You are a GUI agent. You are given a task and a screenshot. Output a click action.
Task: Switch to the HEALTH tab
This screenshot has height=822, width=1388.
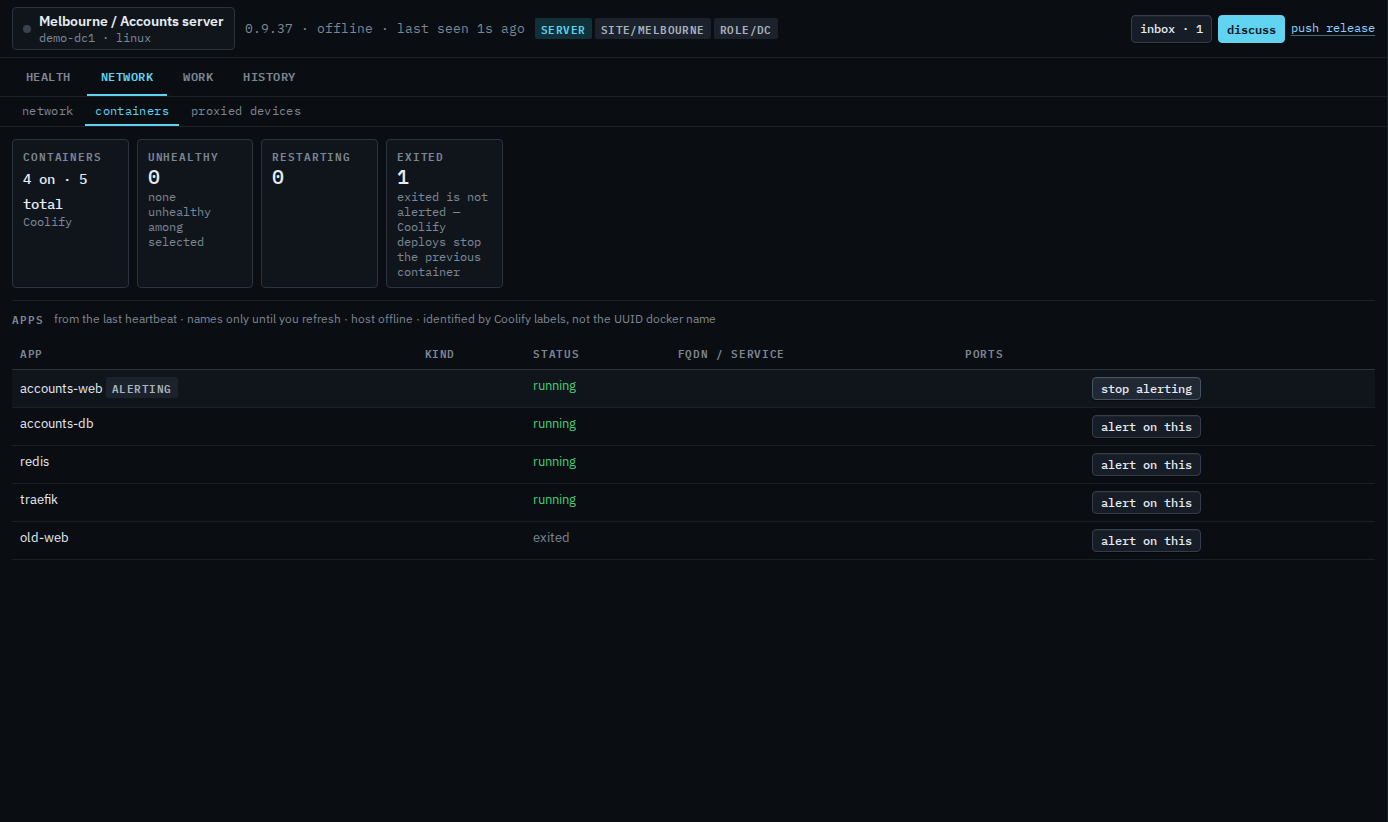point(48,77)
